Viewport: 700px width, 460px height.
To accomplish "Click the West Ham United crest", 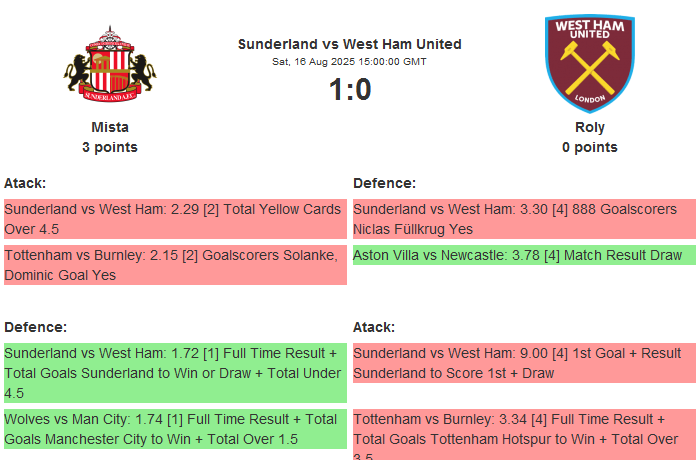I will pos(590,64).
